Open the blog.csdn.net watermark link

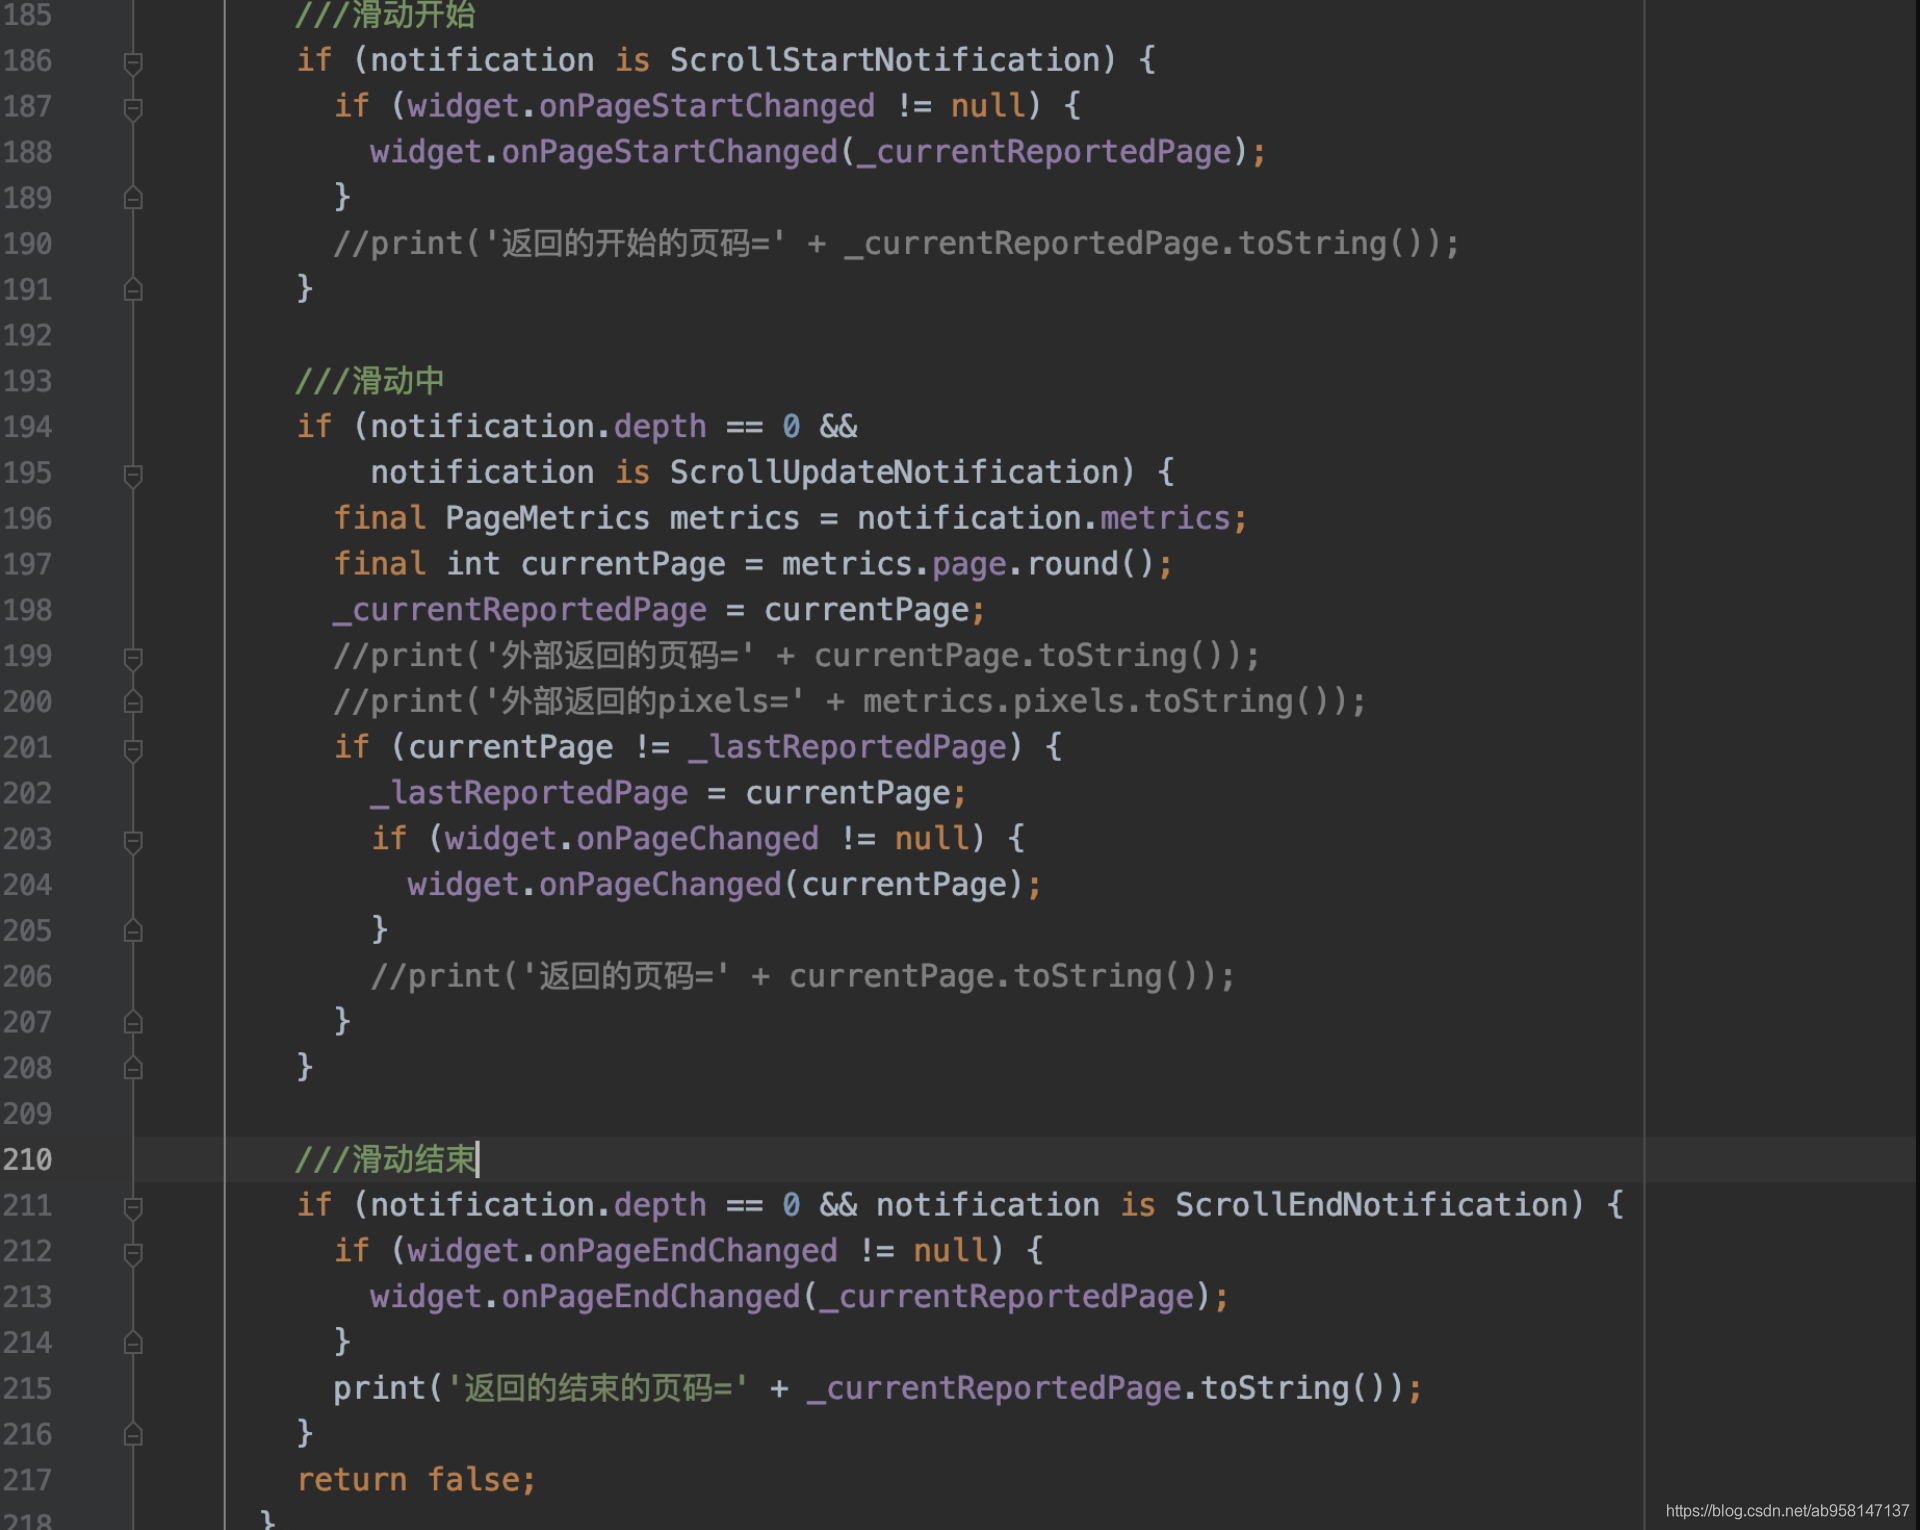(x=1787, y=1511)
